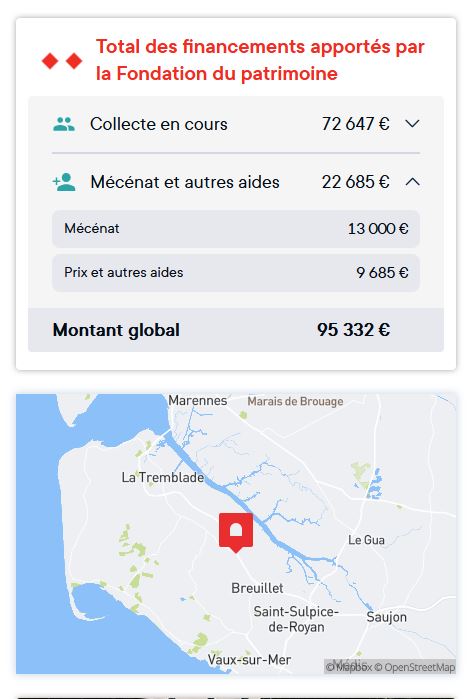Image resolution: width=472 pixels, height=699 pixels.
Task: Click La Tremblade label on map
Action: [163, 477]
